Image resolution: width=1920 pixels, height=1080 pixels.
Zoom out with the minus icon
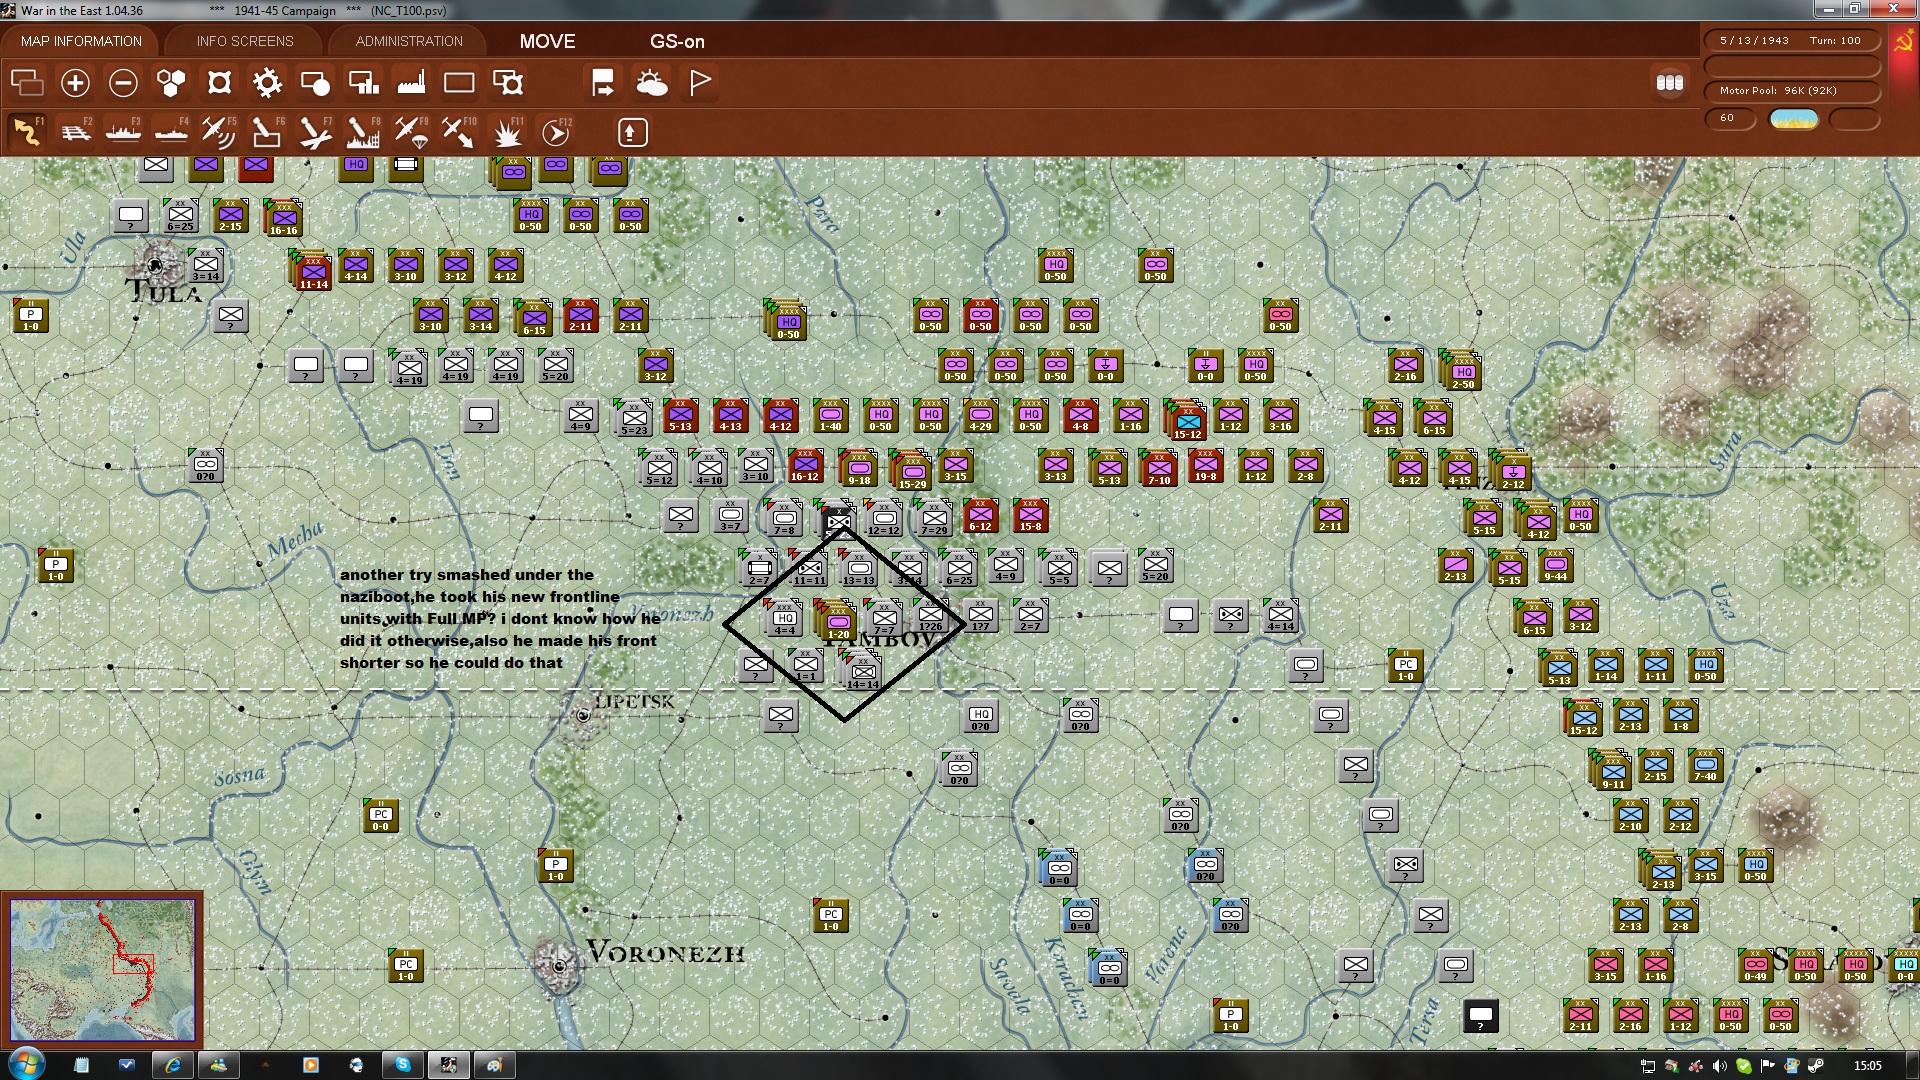(x=123, y=83)
